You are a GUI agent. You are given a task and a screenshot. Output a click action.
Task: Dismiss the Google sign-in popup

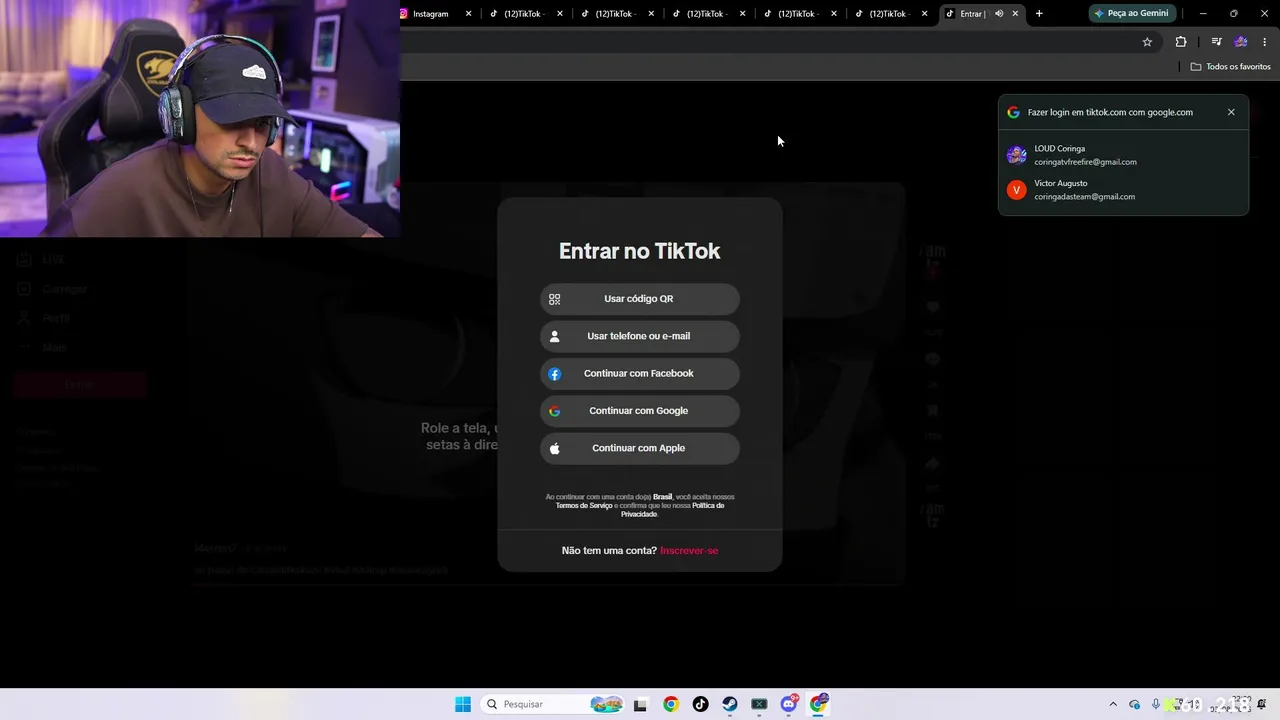pos(1231,112)
